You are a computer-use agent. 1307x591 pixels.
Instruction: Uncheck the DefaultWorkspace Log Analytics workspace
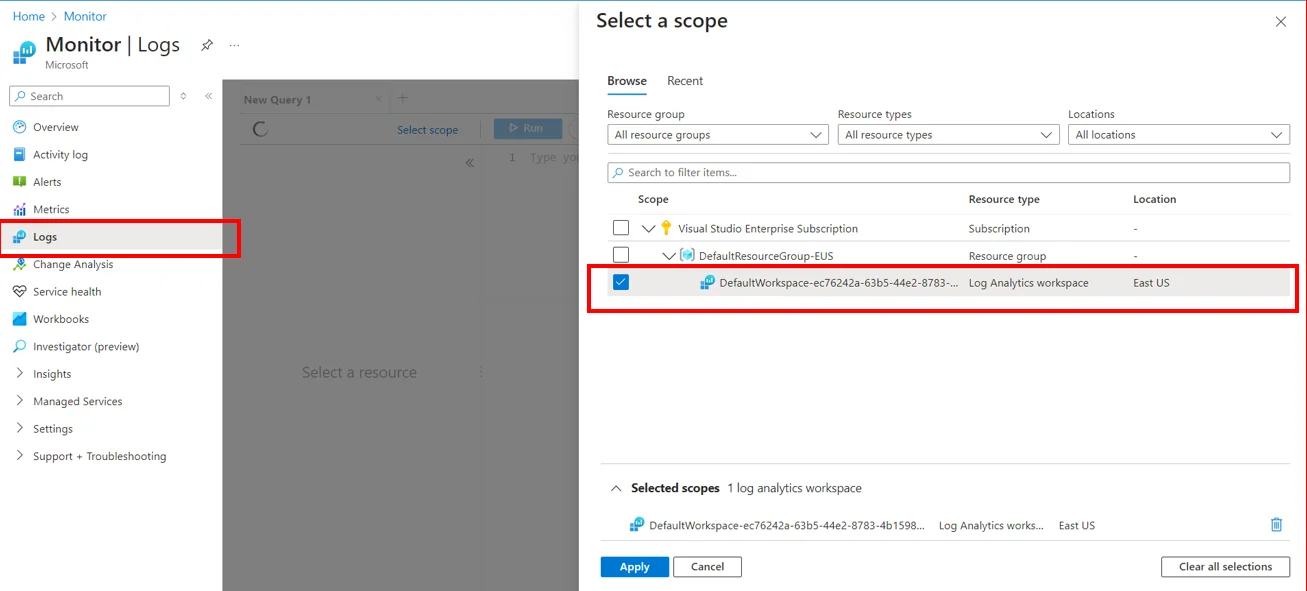(621, 282)
